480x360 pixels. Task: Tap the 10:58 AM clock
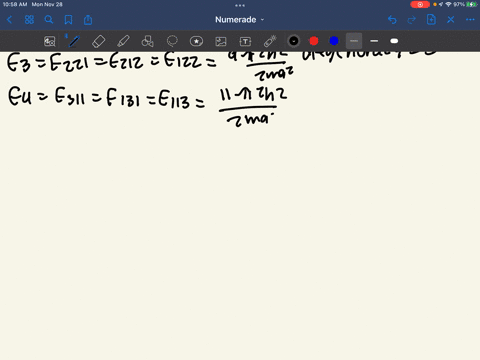pos(15,4)
